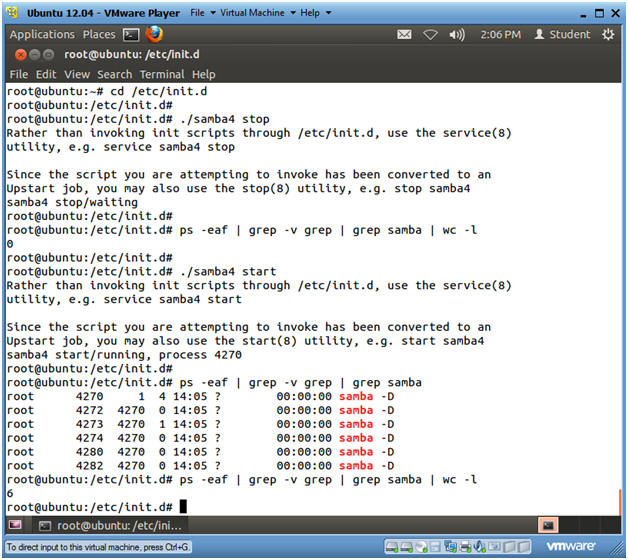Click the printer device icon
The height and width of the screenshot is (560, 628).
pos(465,546)
